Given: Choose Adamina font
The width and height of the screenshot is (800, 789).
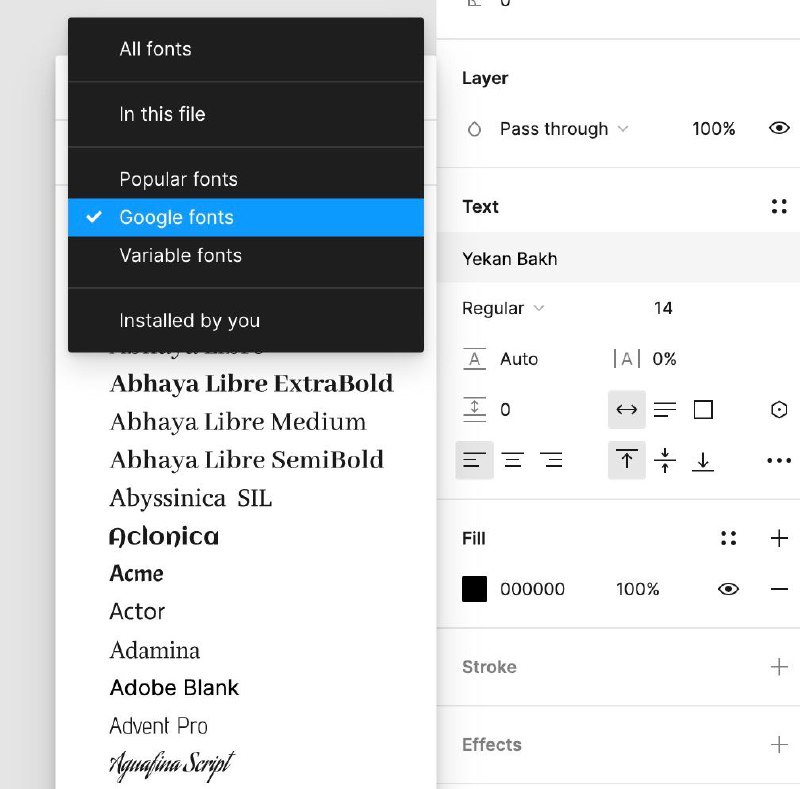Looking at the screenshot, I should pos(155,650).
